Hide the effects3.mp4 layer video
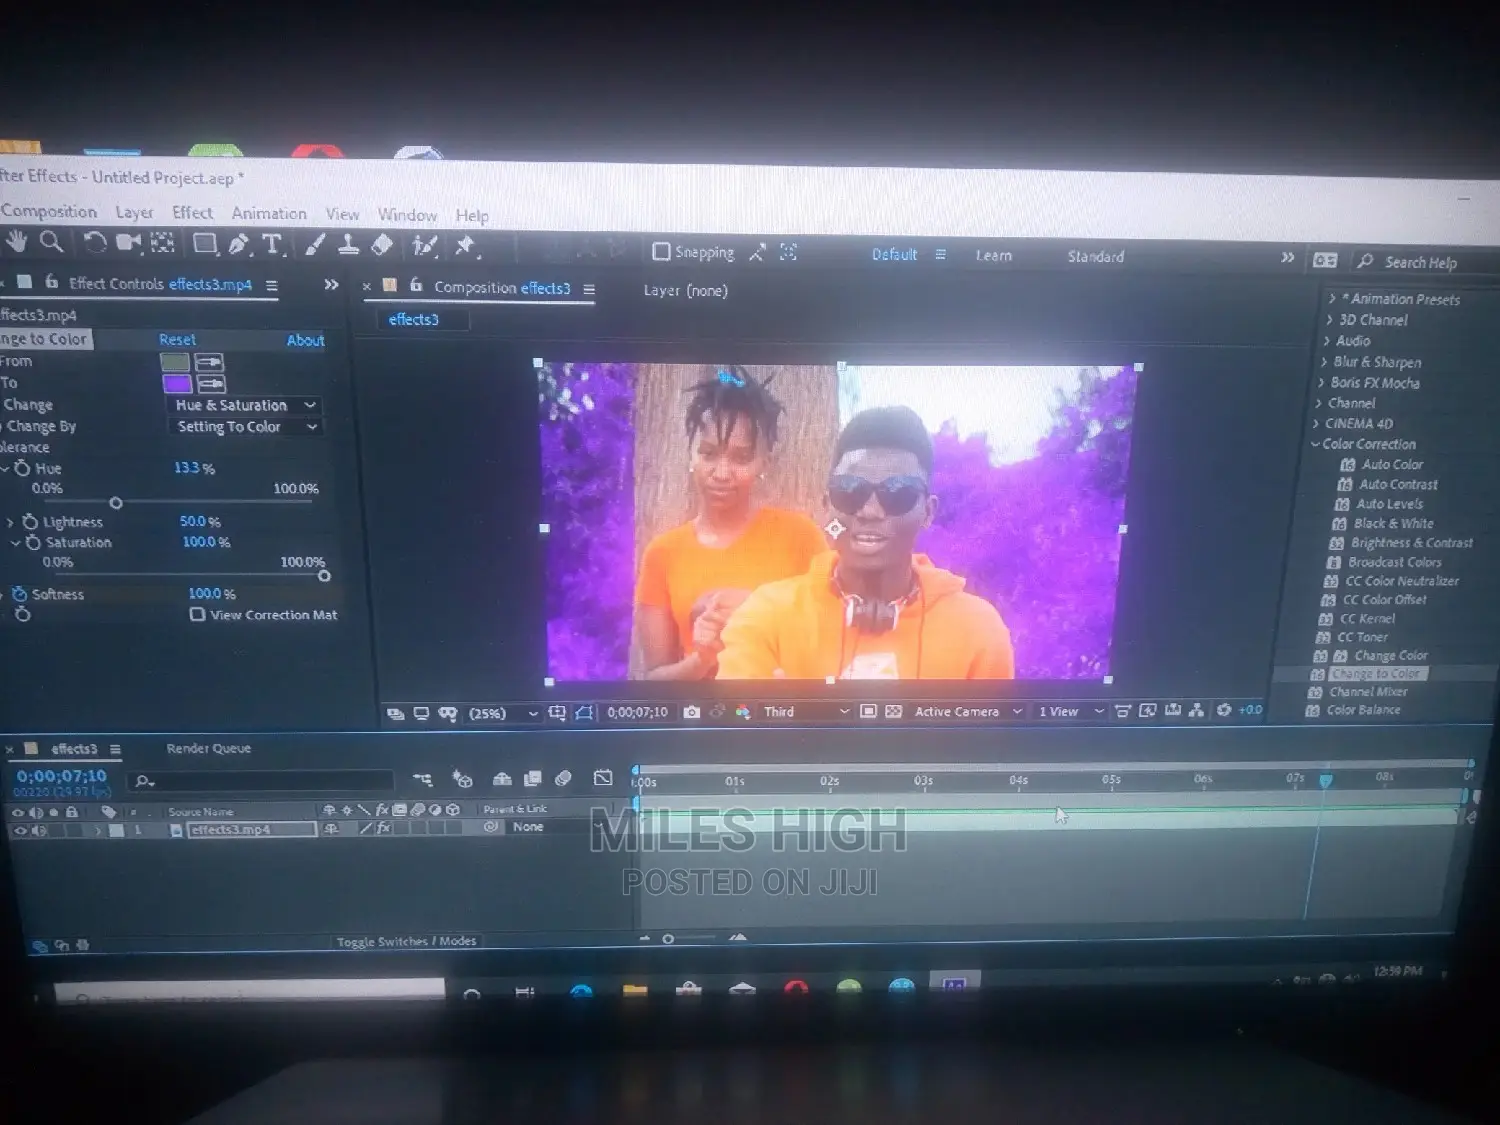The height and width of the screenshot is (1125, 1500). point(18,830)
